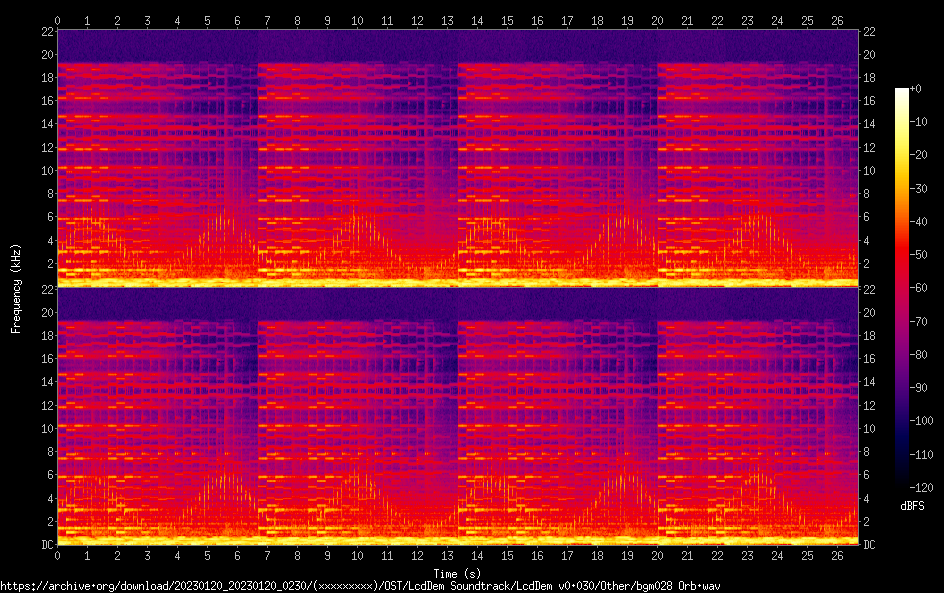Choose the 5 second tick on top time axis

click(x=207, y=20)
